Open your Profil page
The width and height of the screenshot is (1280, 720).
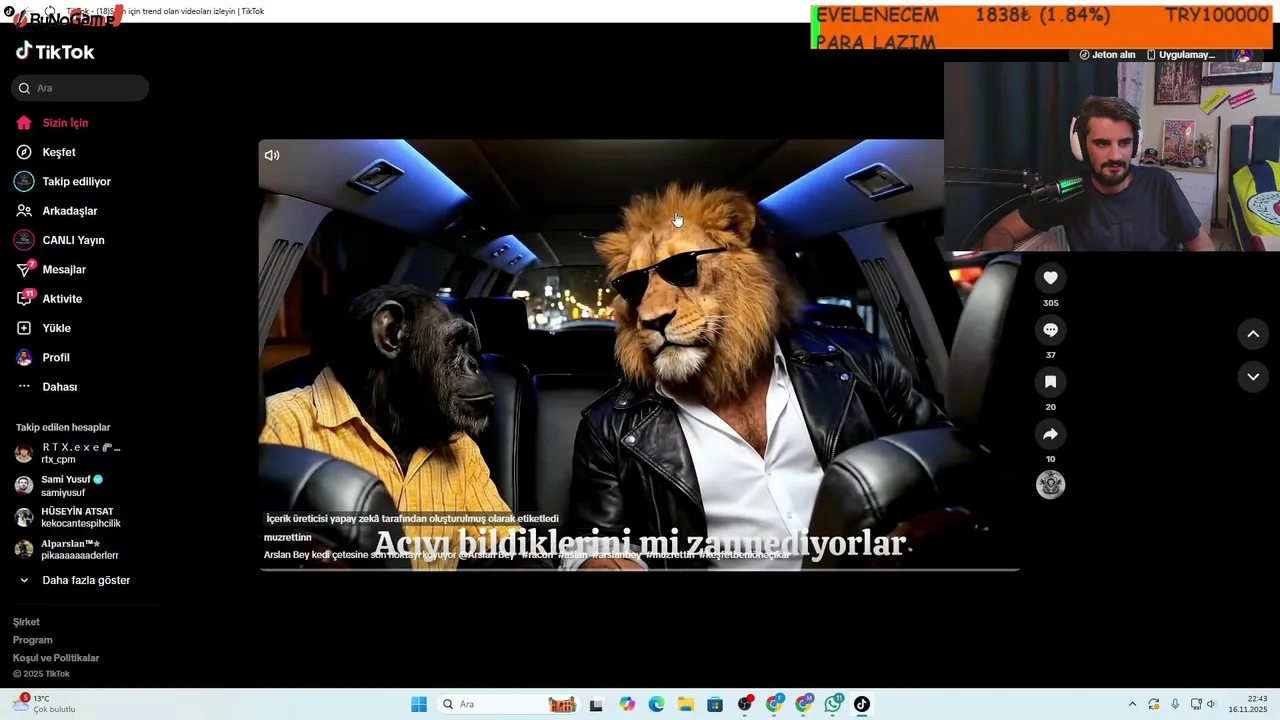click(x=56, y=358)
